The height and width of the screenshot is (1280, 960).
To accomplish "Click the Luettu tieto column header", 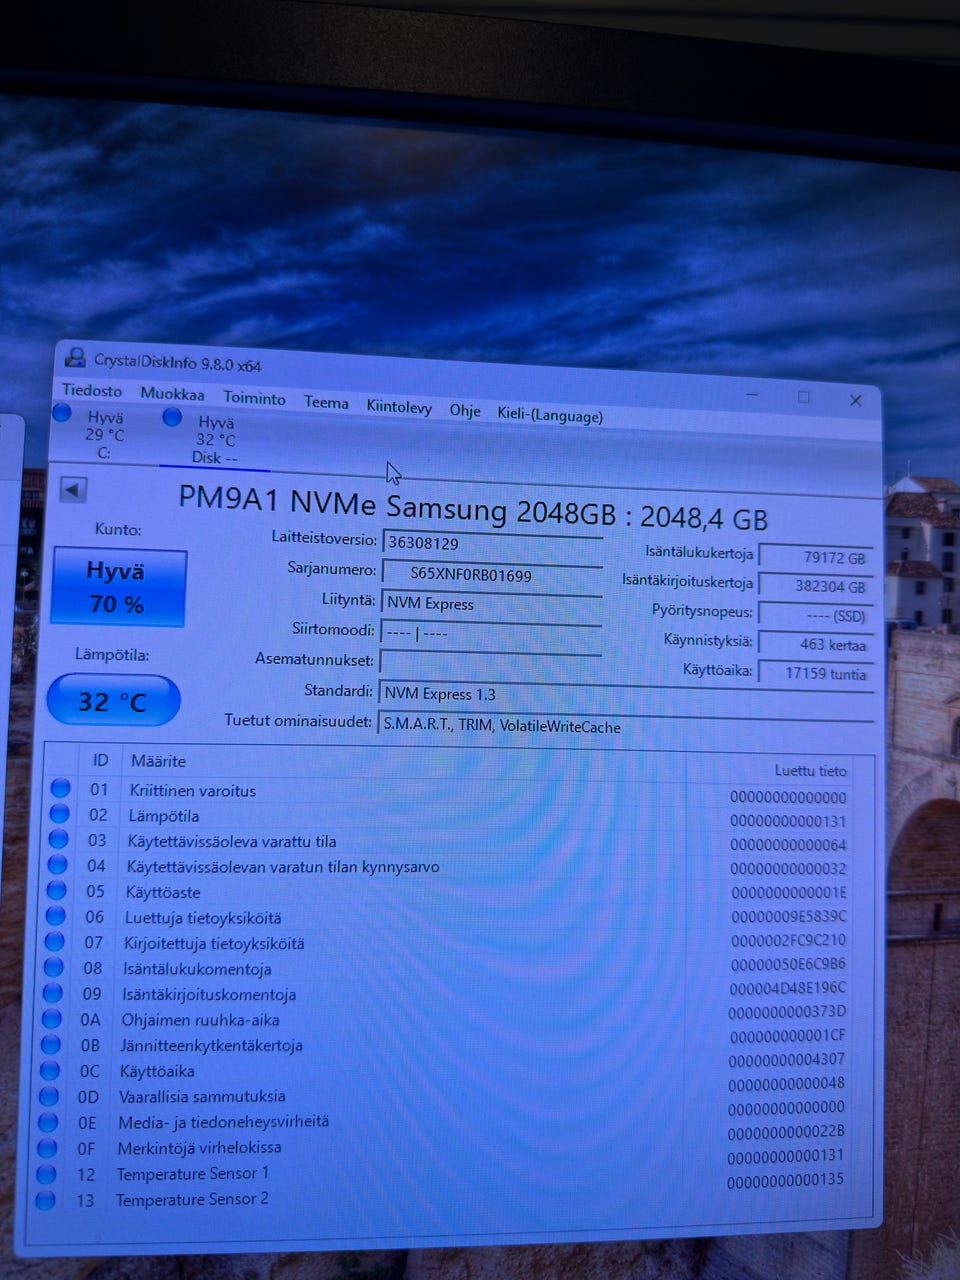I will pos(810,770).
